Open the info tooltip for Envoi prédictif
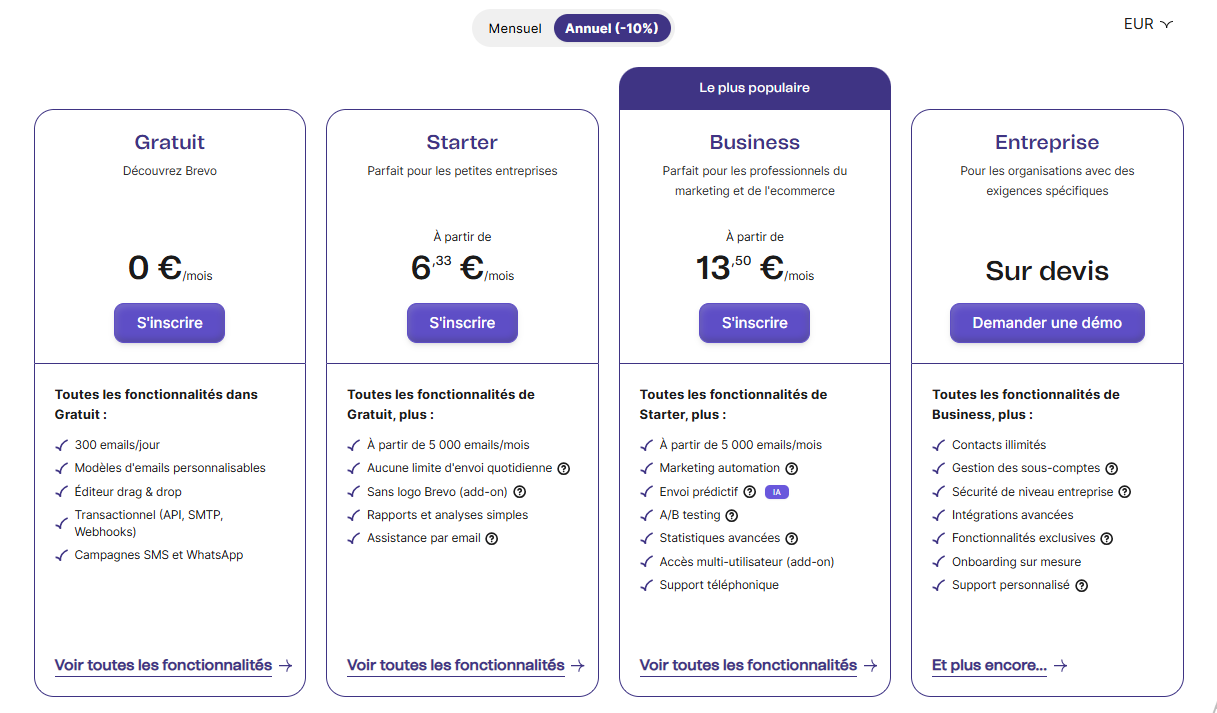1217x713 pixels. tap(750, 492)
